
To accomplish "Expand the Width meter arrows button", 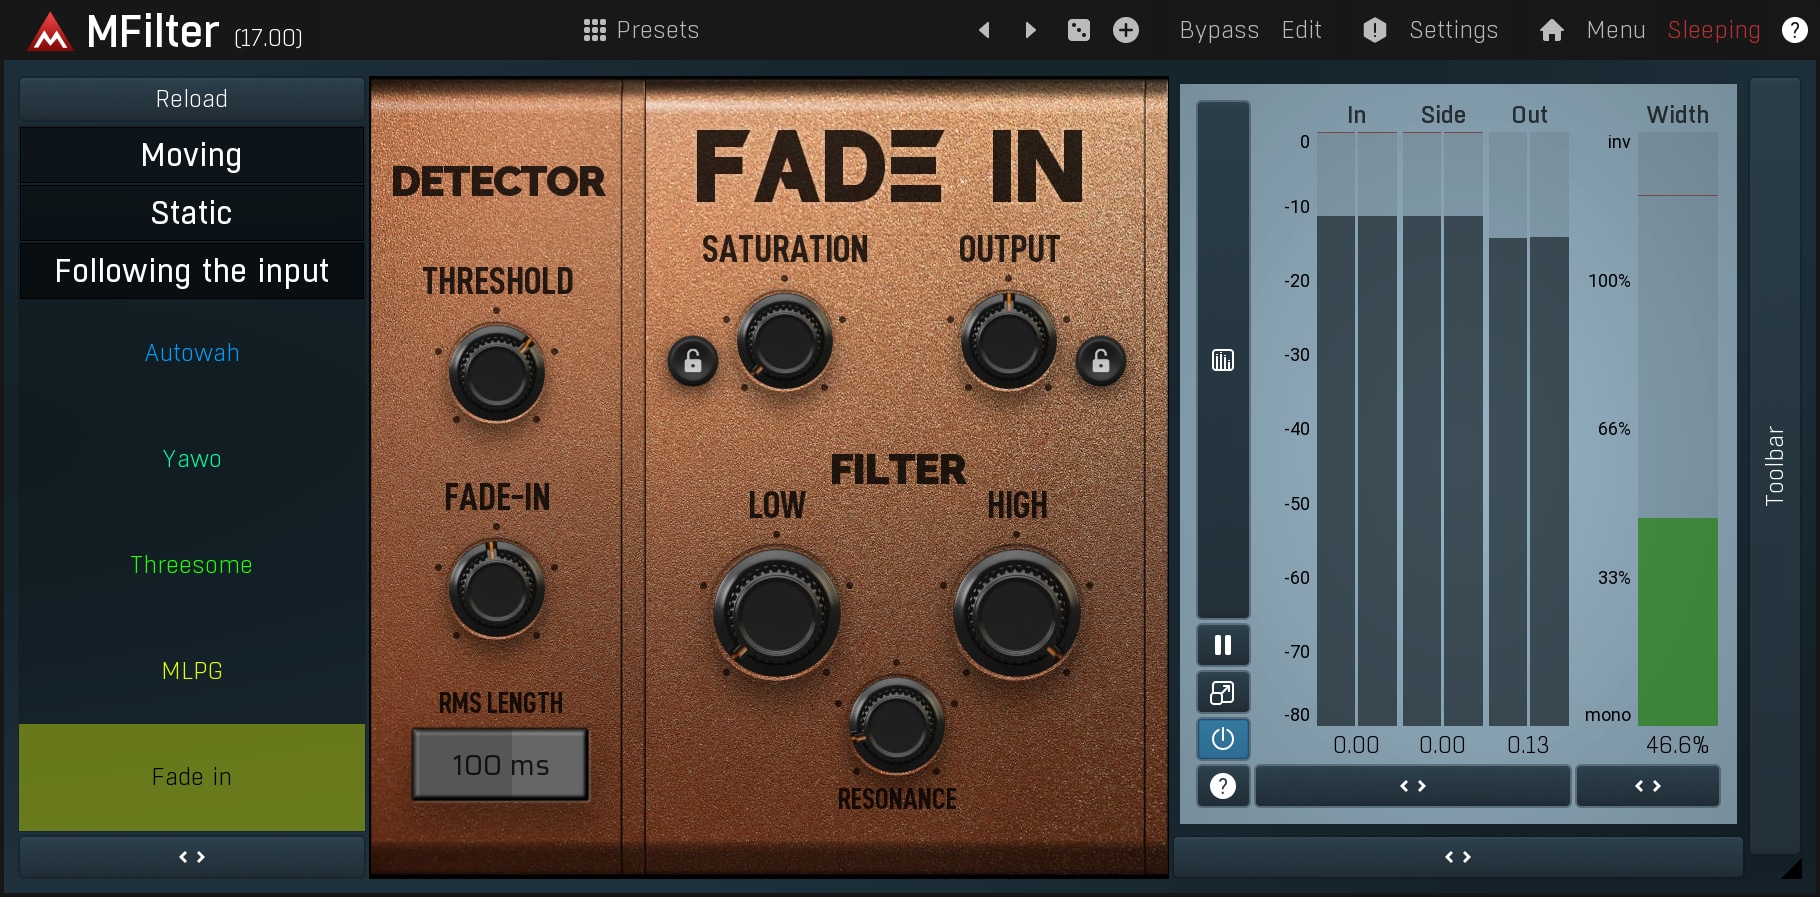I will 1647,786.
